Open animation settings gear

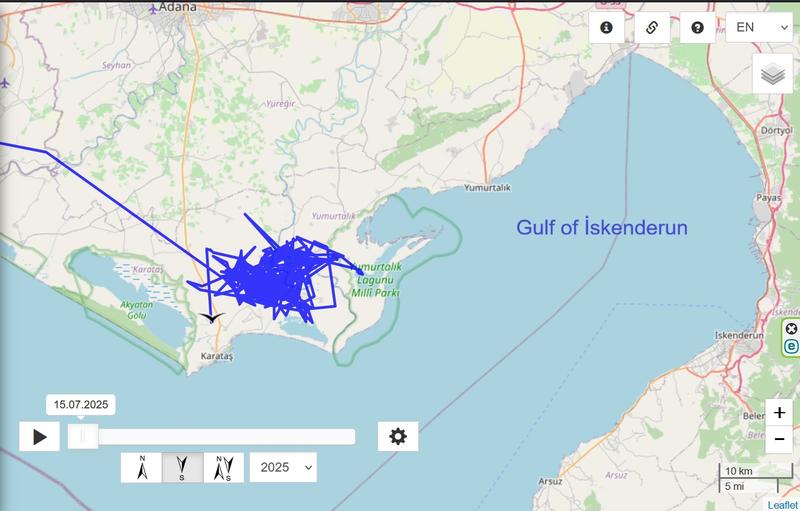pyautogui.click(x=398, y=437)
